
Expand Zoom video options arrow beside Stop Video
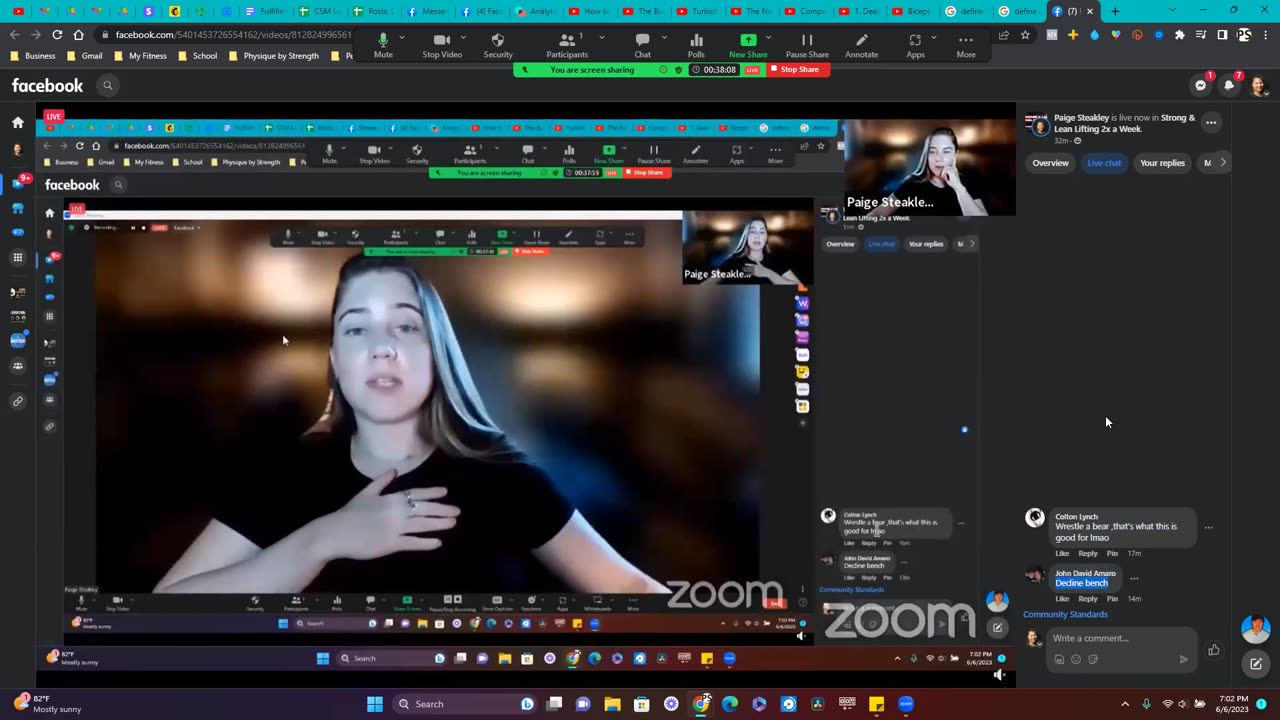[463, 38]
